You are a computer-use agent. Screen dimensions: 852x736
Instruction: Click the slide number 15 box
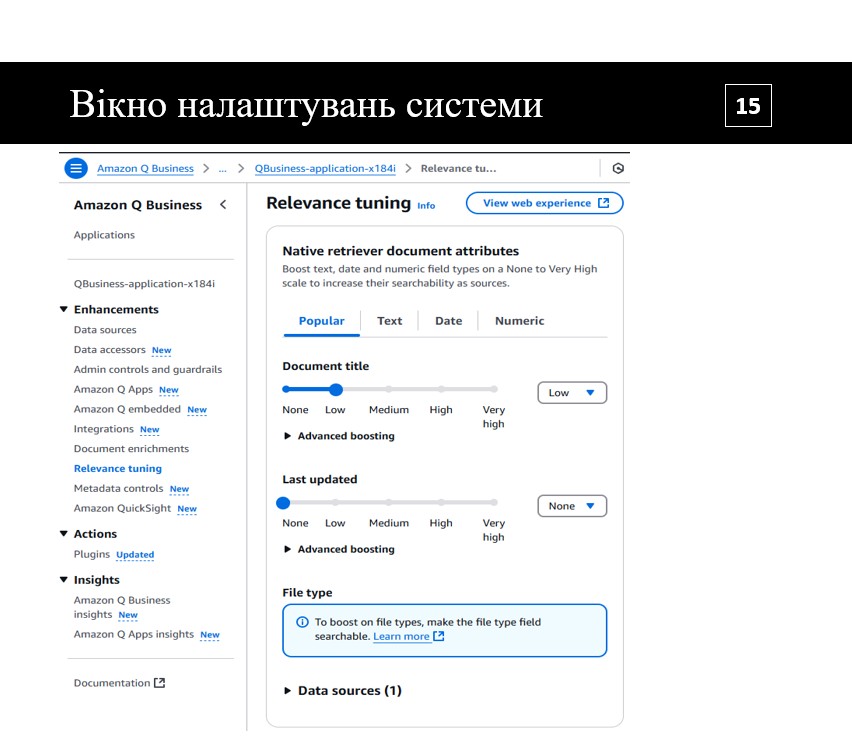point(748,105)
